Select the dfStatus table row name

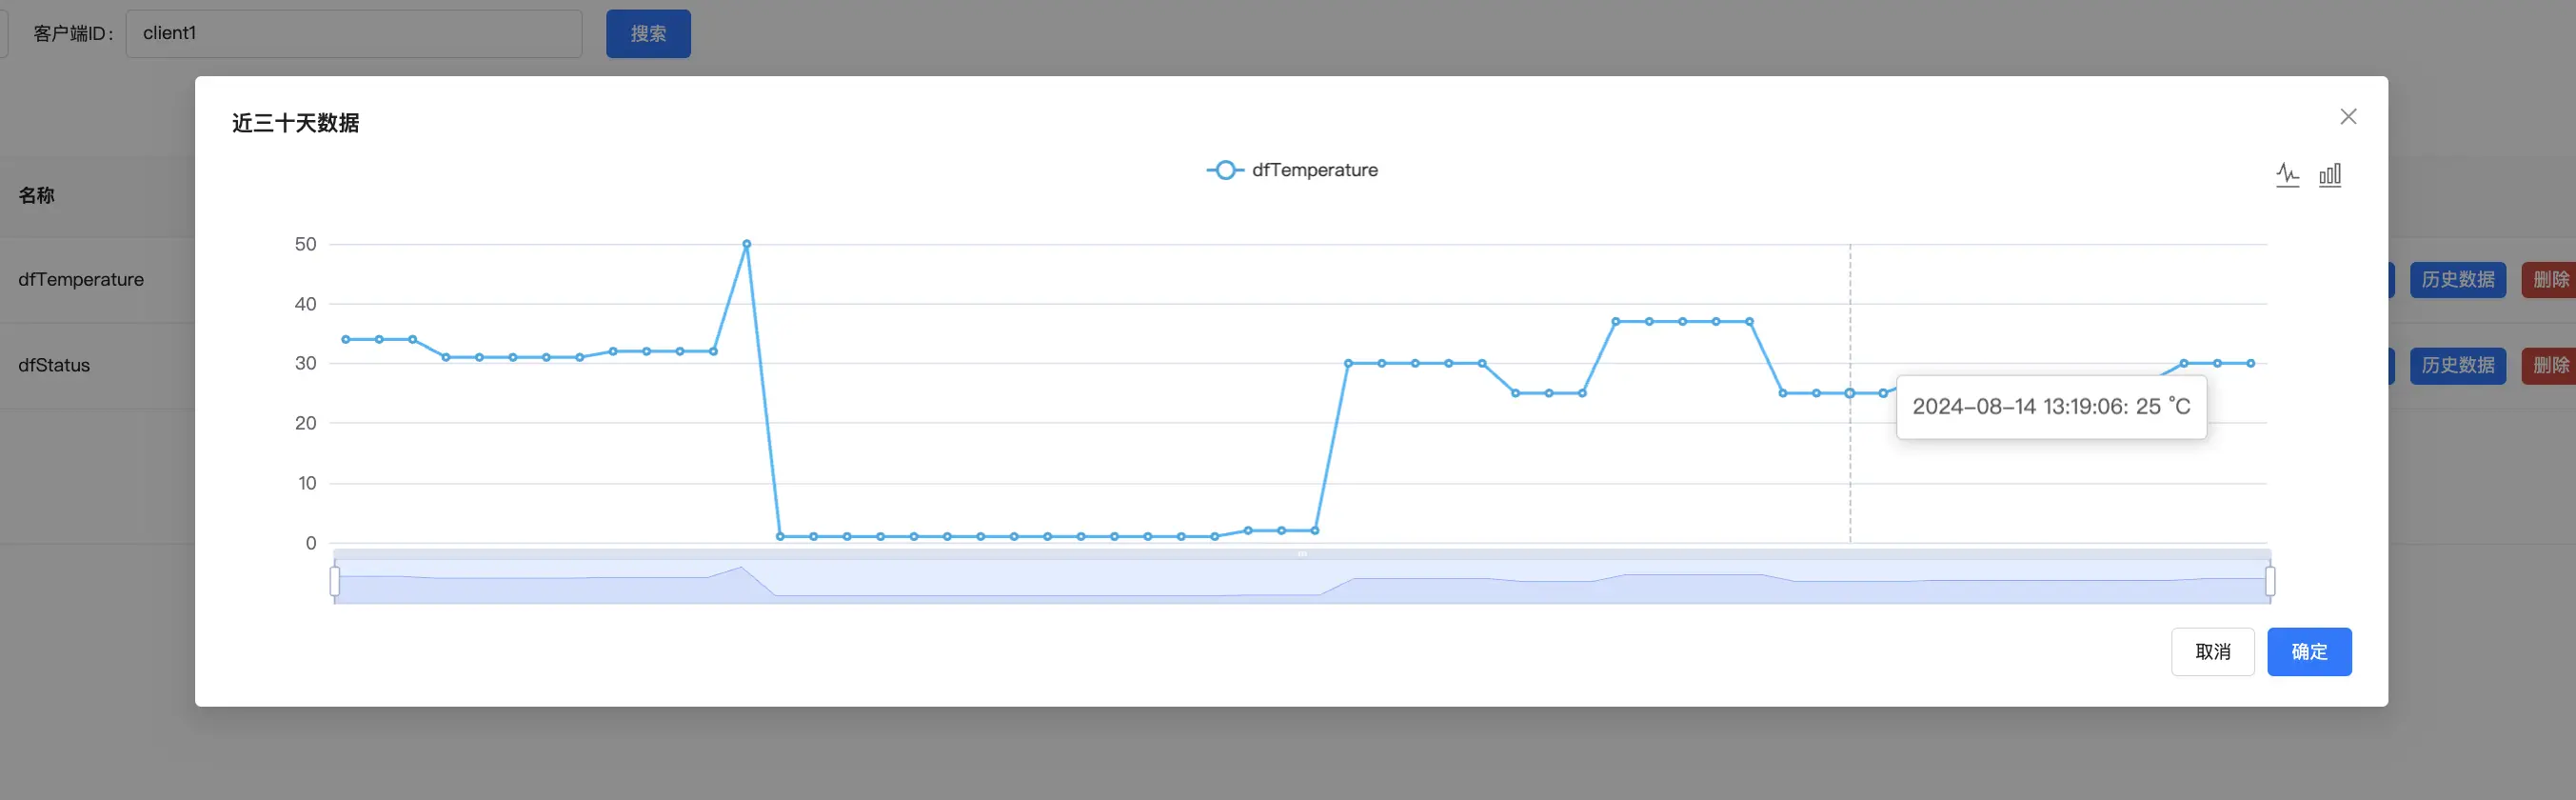pos(54,365)
